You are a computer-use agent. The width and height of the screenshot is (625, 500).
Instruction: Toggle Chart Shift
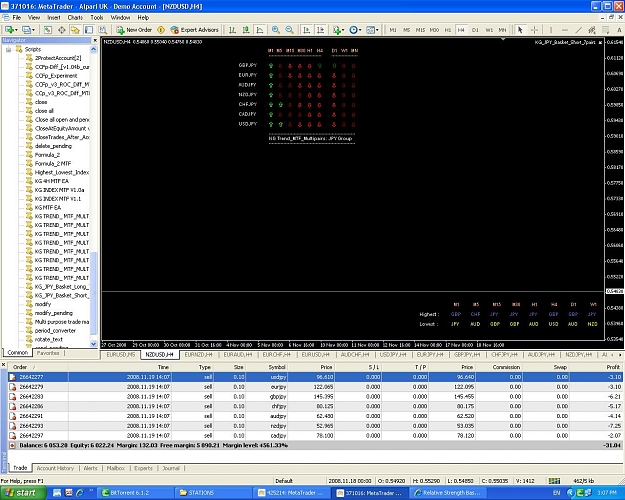click(320, 30)
